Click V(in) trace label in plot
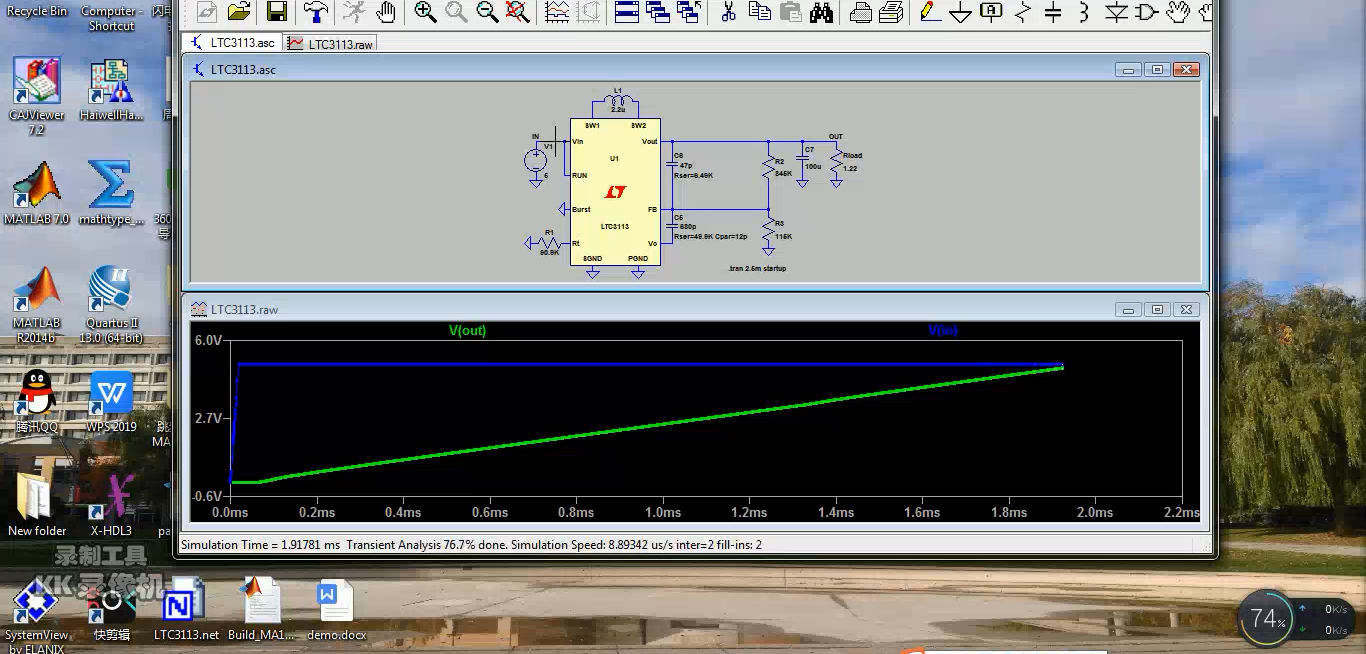 pos(943,330)
